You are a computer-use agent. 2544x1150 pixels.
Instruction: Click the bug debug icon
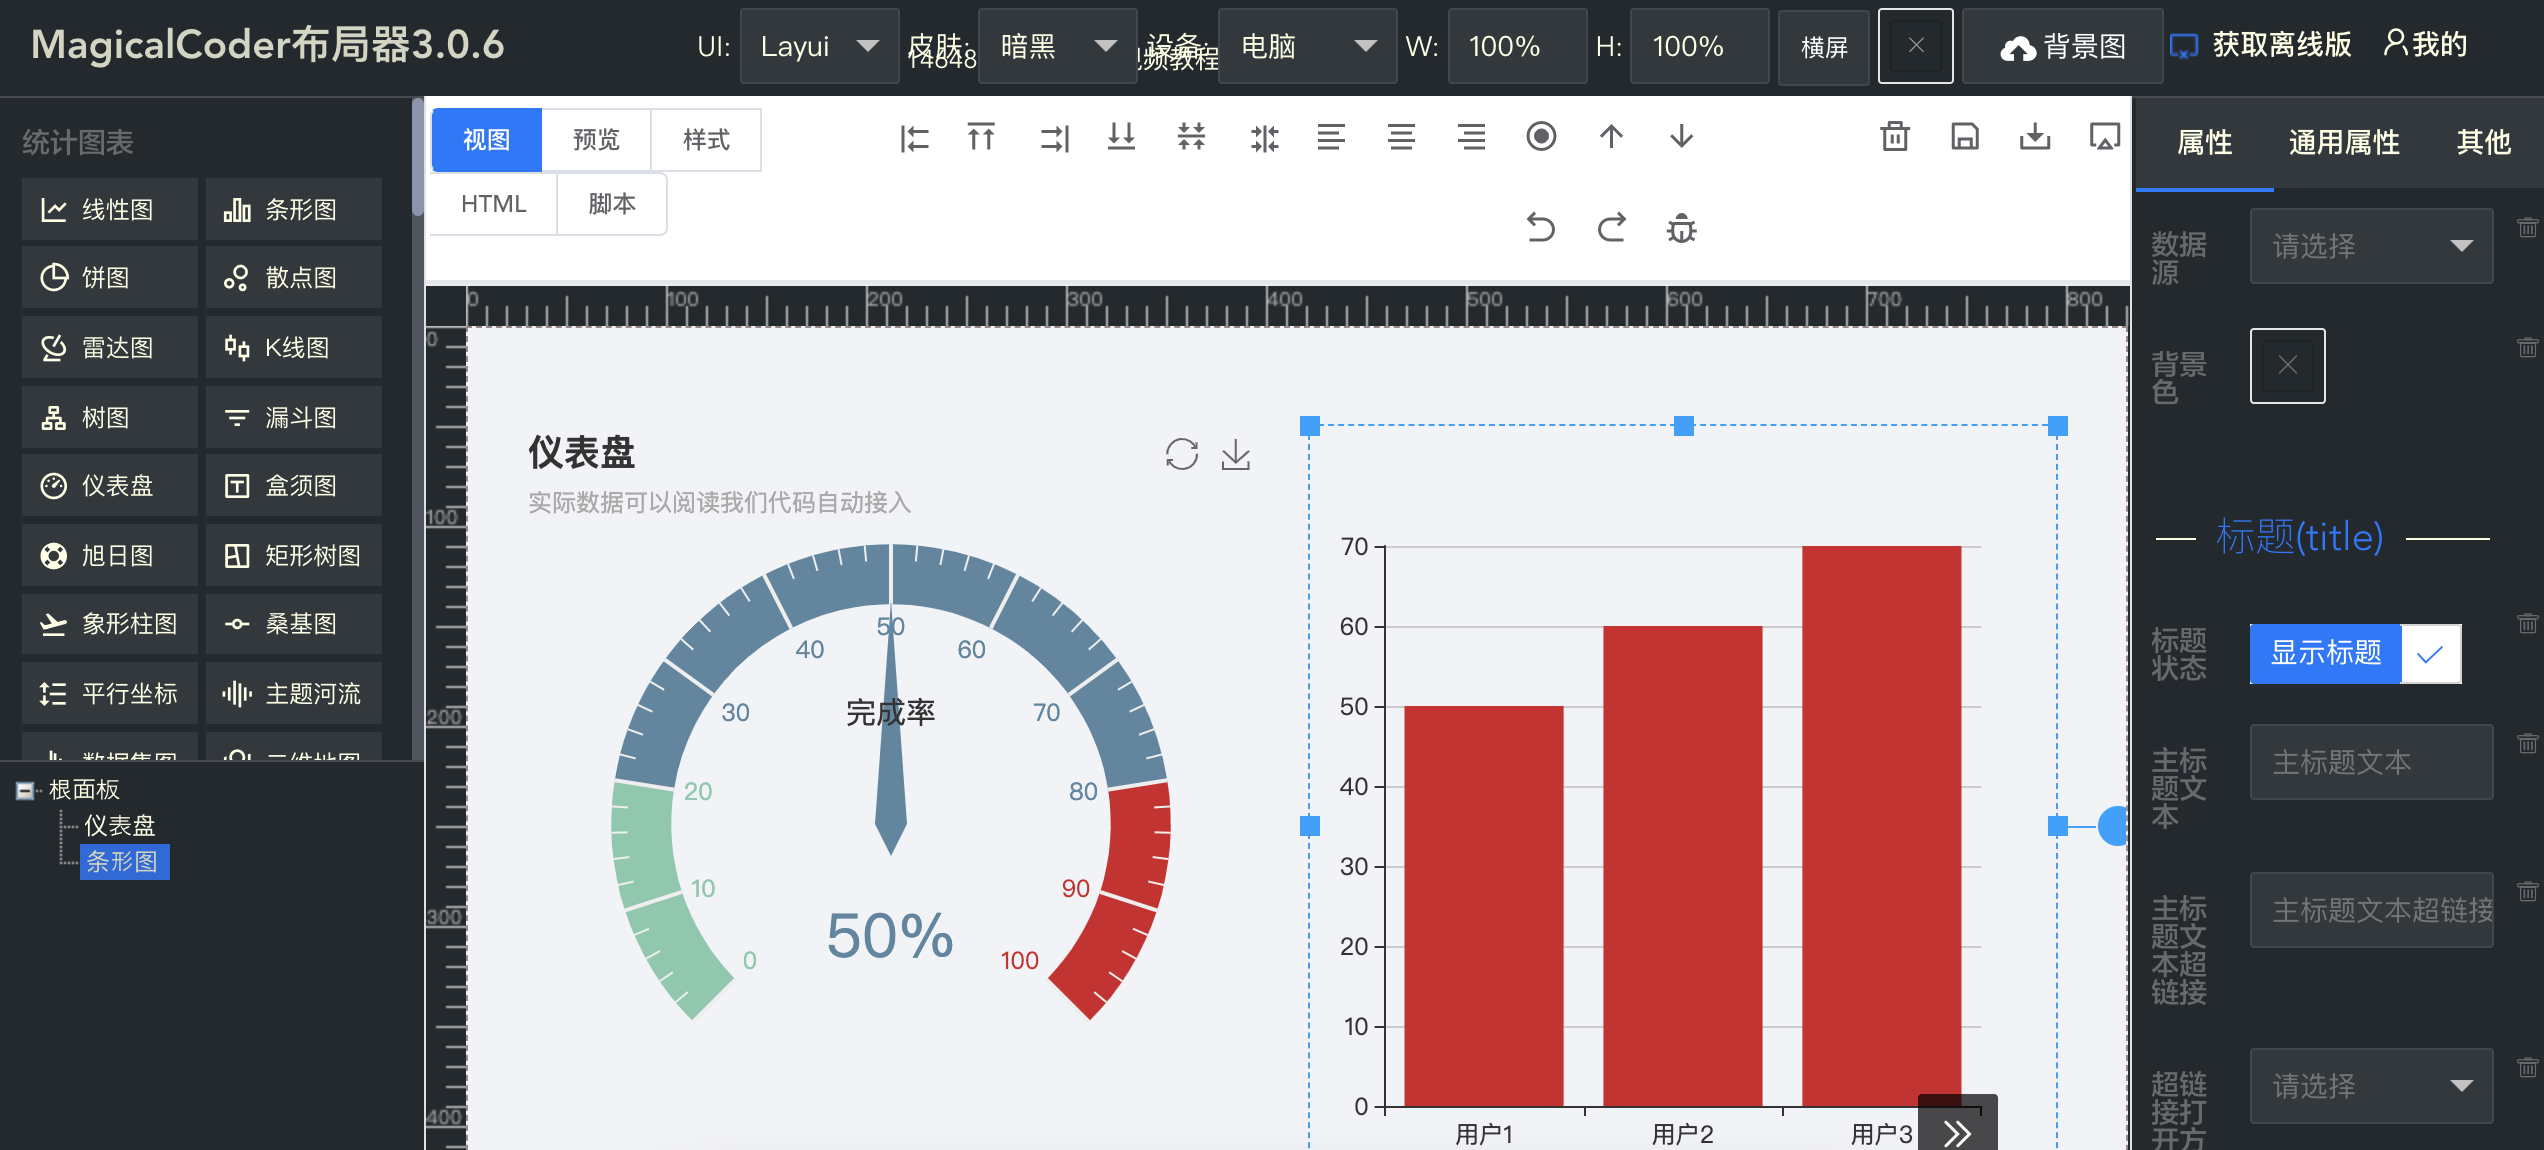pos(1681,228)
